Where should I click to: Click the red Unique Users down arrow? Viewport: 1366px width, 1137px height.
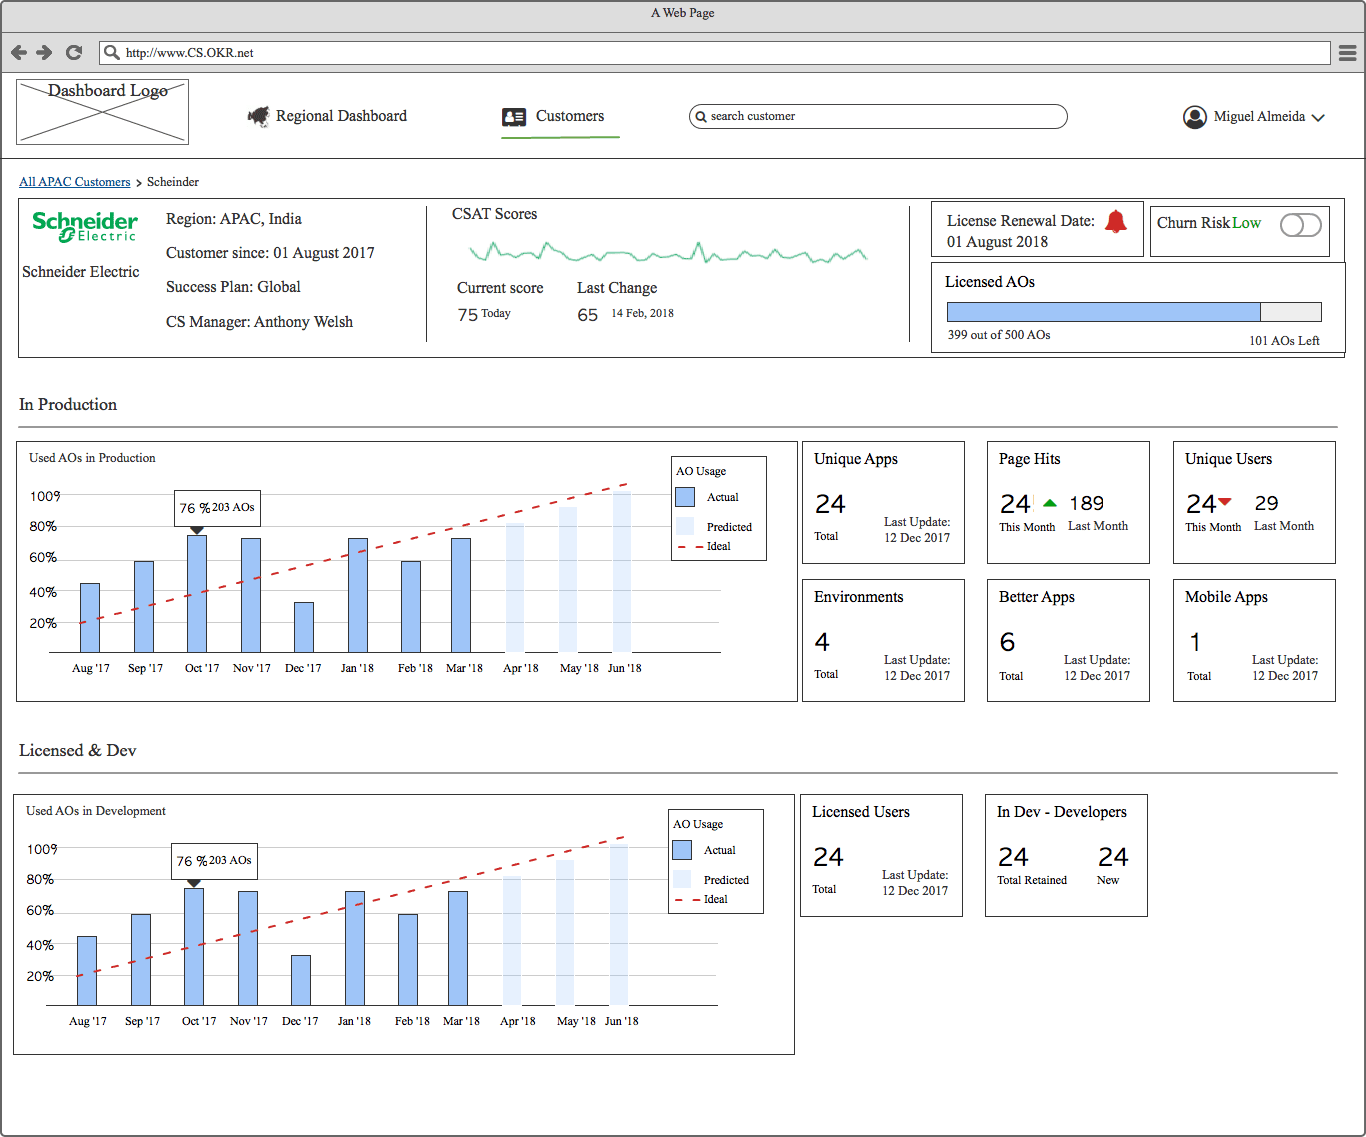pyautogui.click(x=1225, y=502)
